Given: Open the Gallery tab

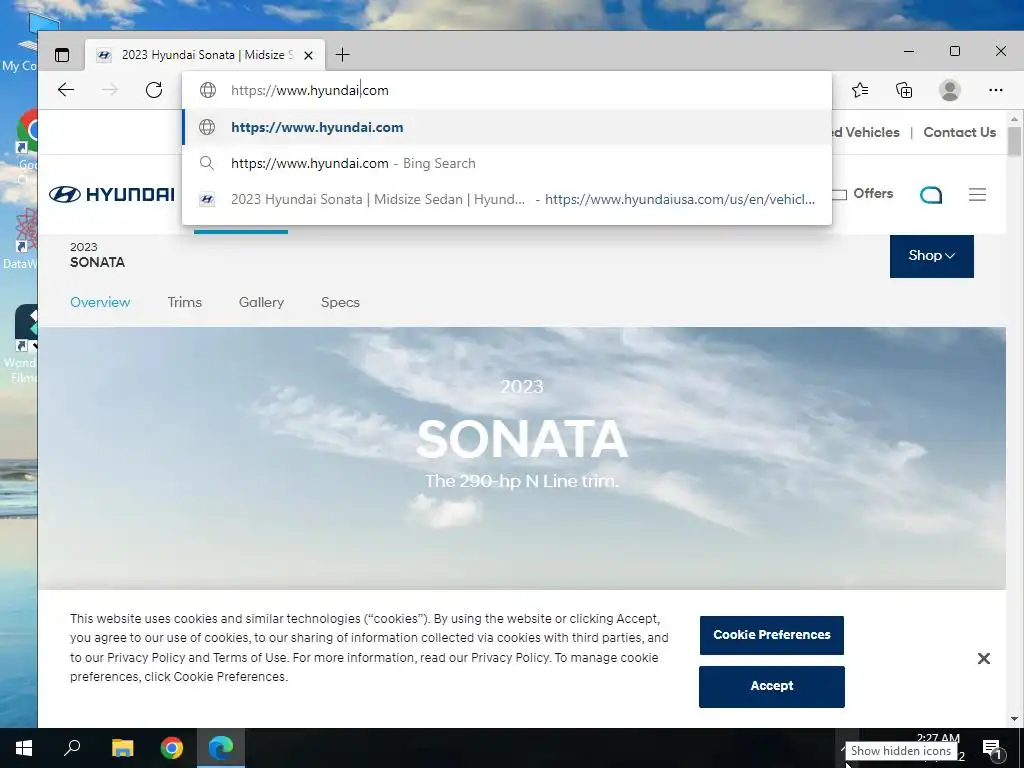Looking at the screenshot, I should (x=261, y=302).
